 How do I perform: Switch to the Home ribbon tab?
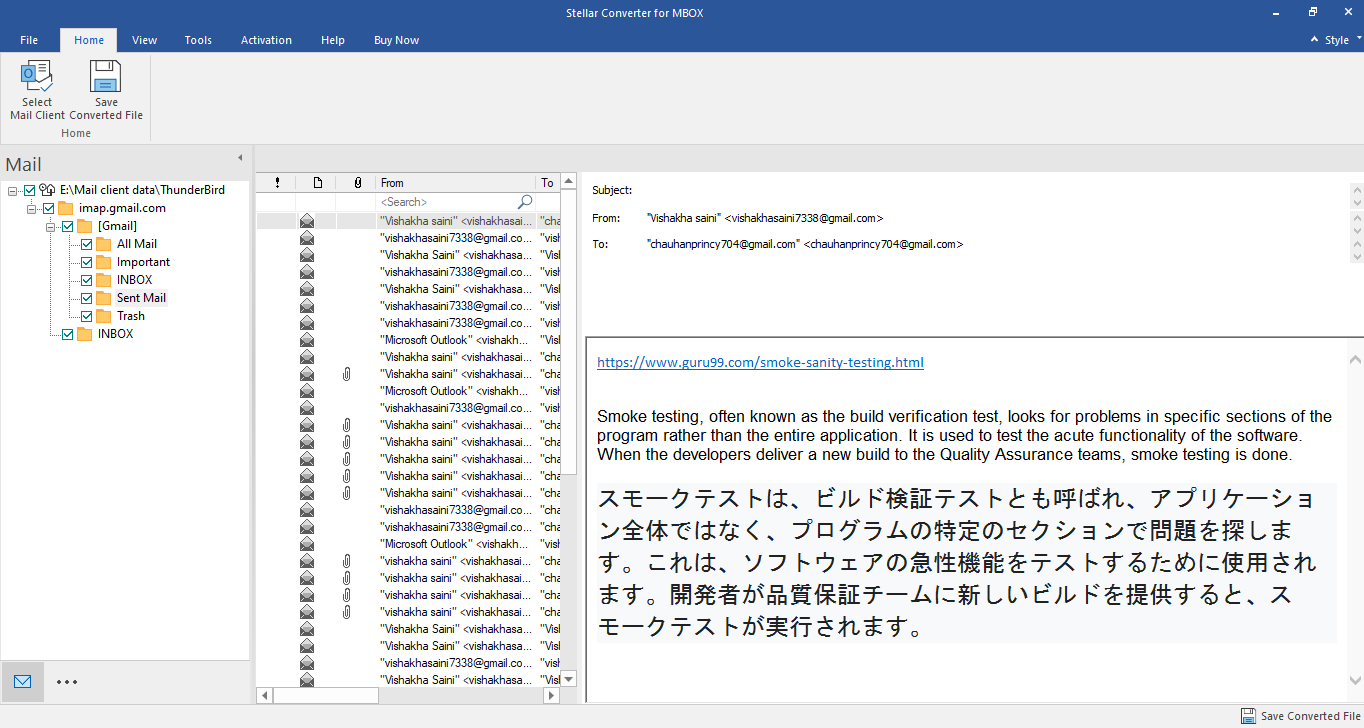pos(89,40)
